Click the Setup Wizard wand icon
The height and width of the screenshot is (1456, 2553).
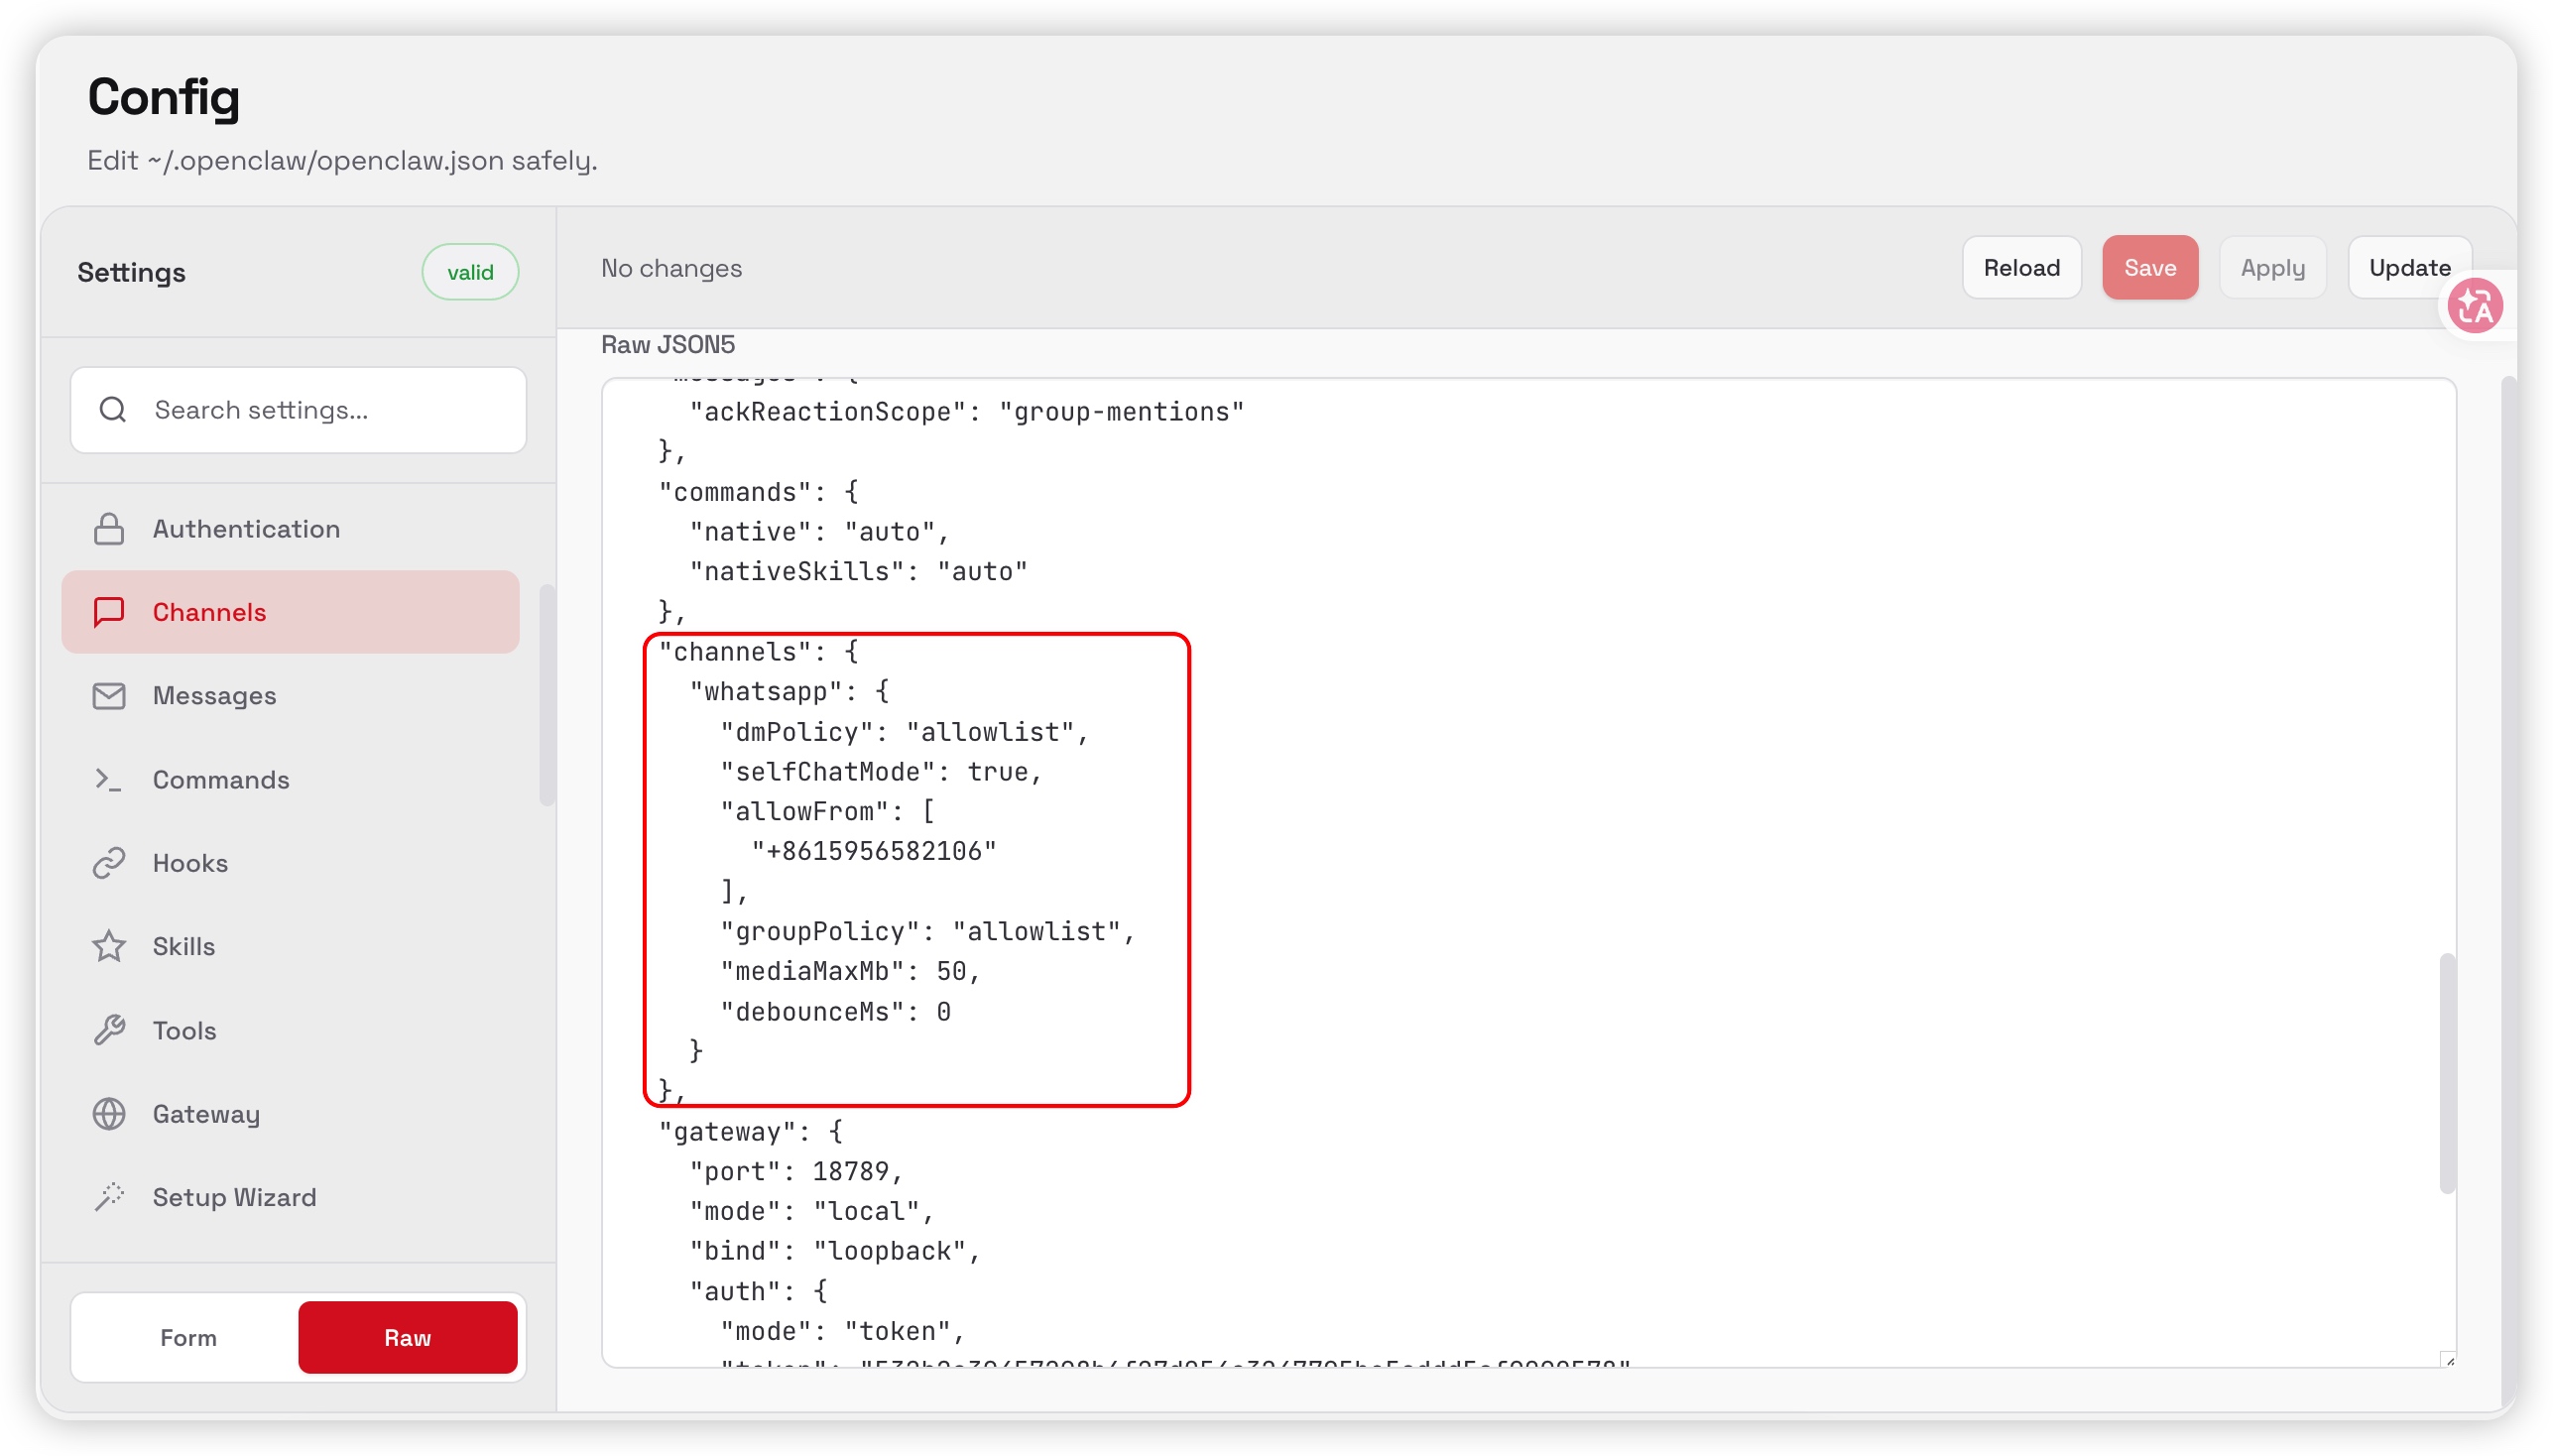pyautogui.click(x=109, y=1197)
